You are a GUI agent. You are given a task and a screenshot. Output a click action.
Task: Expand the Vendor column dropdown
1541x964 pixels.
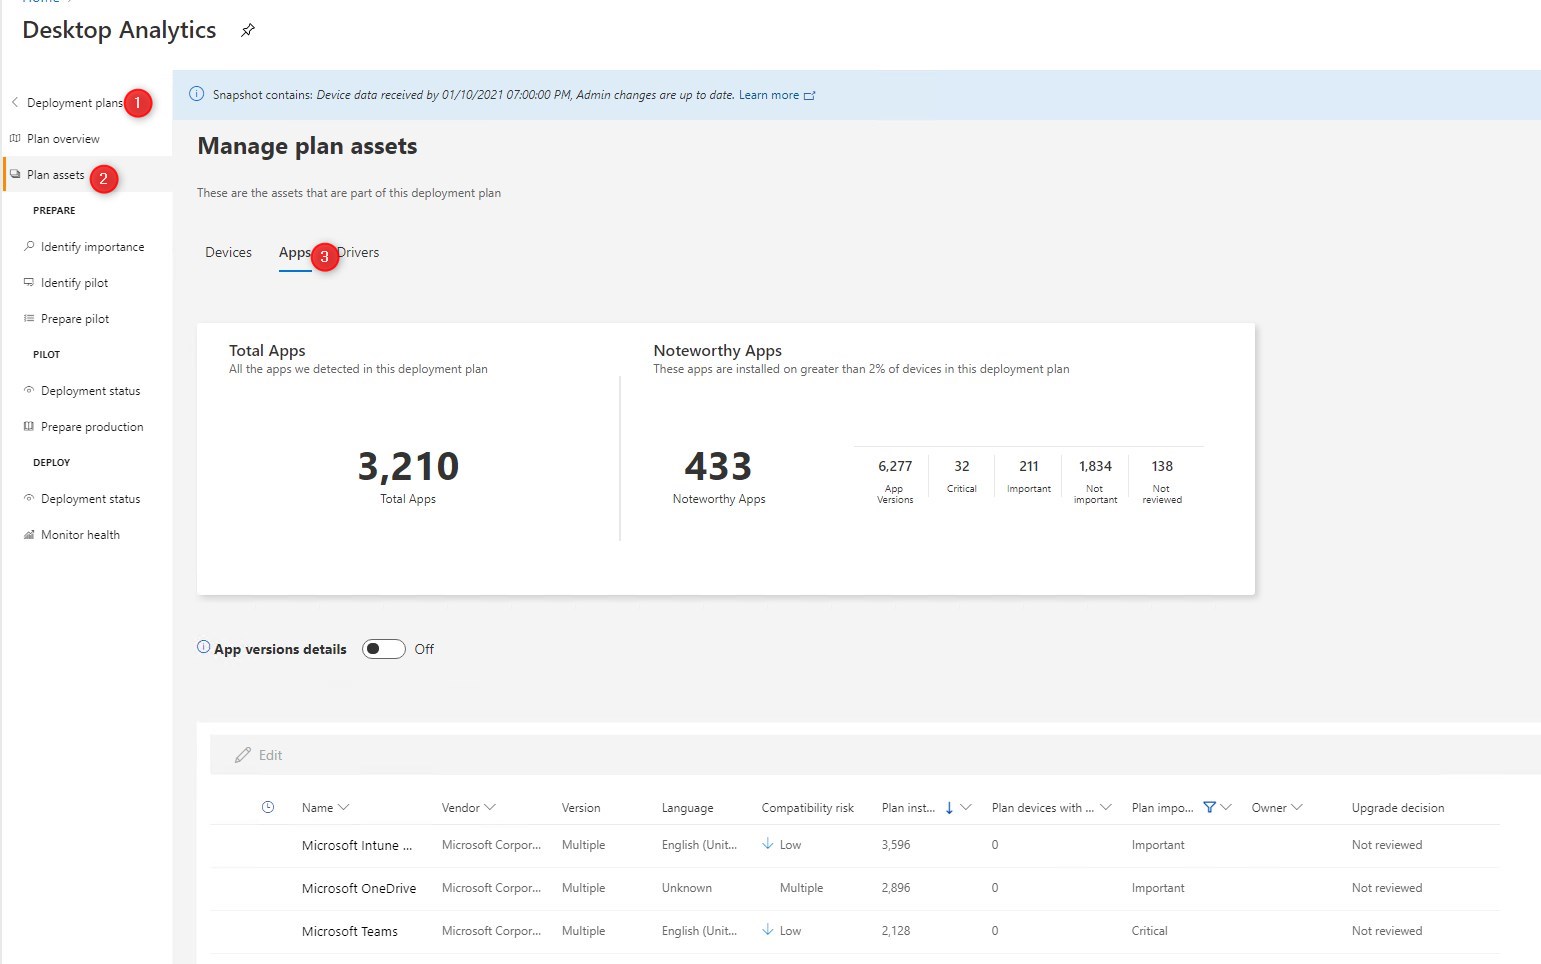click(490, 807)
